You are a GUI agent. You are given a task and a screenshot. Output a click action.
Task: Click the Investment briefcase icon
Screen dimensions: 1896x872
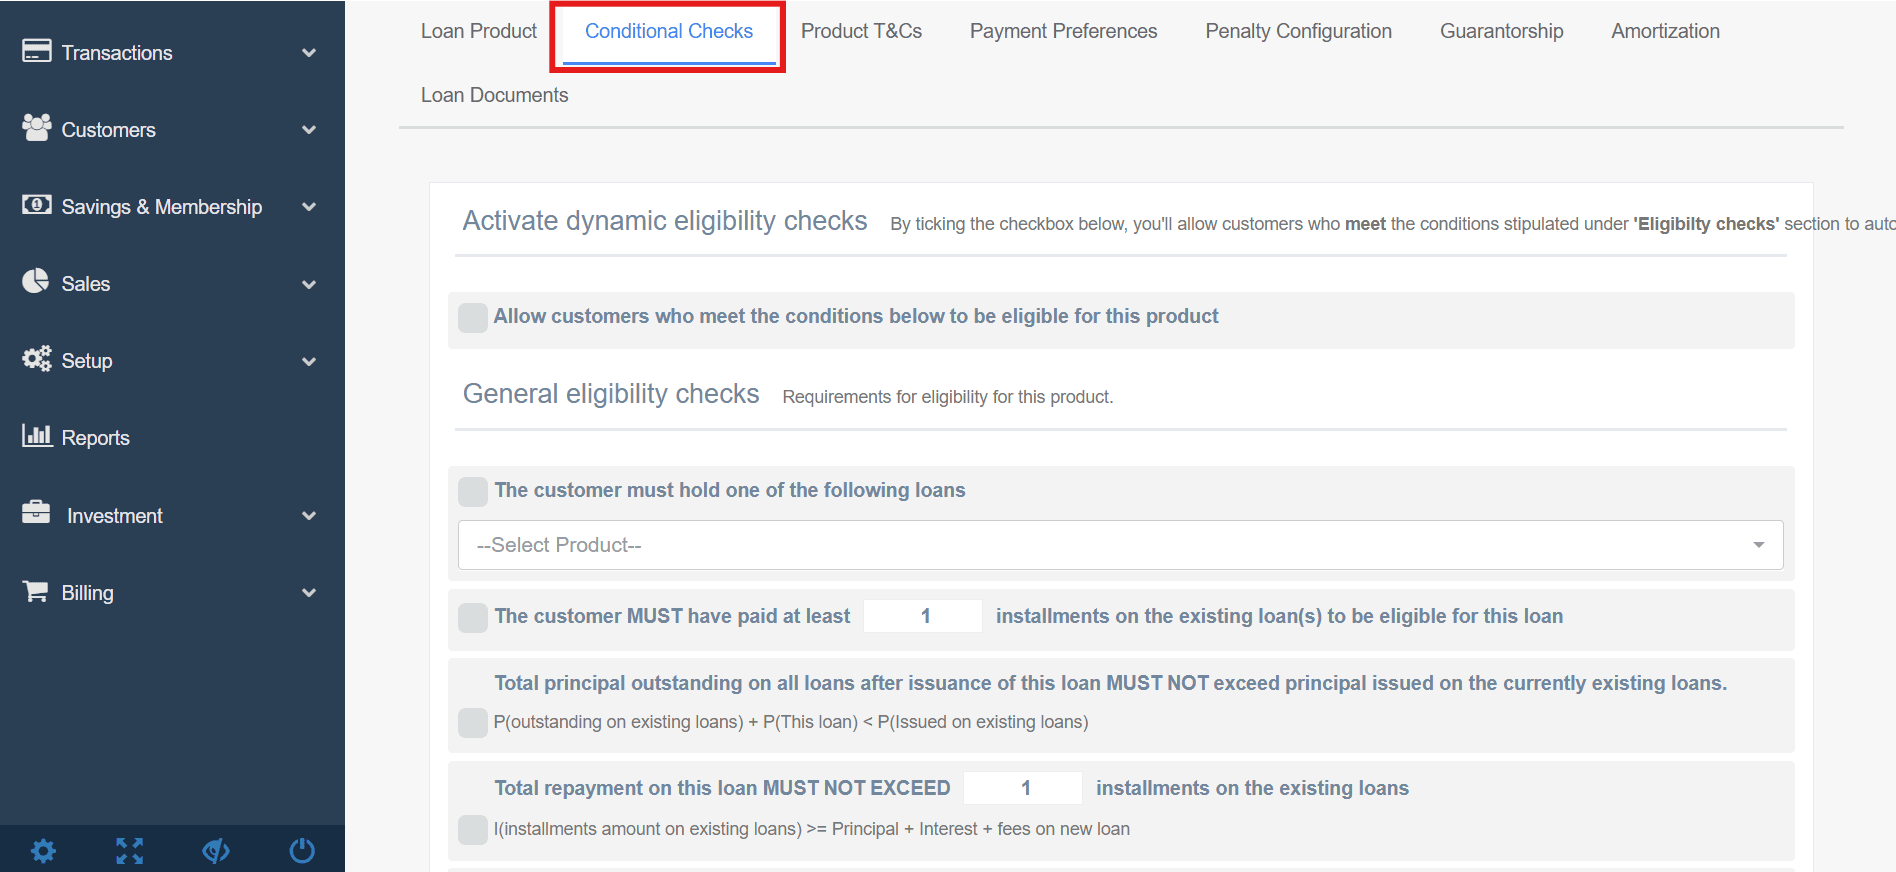coord(36,512)
